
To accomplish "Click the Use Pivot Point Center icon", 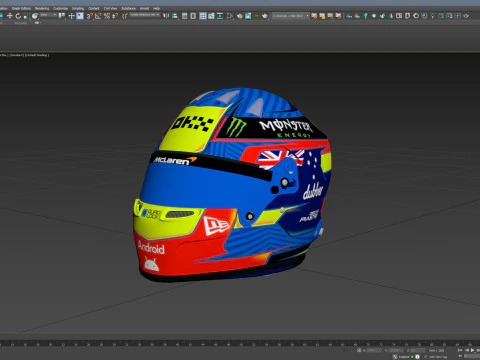I will [x=62, y=16].
